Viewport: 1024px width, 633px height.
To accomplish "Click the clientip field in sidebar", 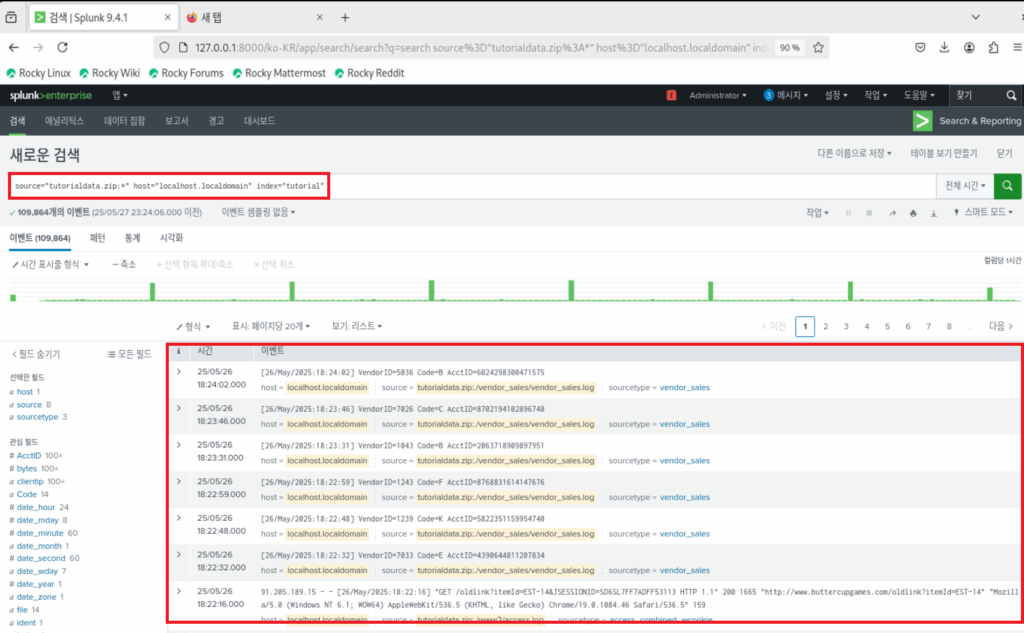I will pyautogui.click(x=30, y=481).
